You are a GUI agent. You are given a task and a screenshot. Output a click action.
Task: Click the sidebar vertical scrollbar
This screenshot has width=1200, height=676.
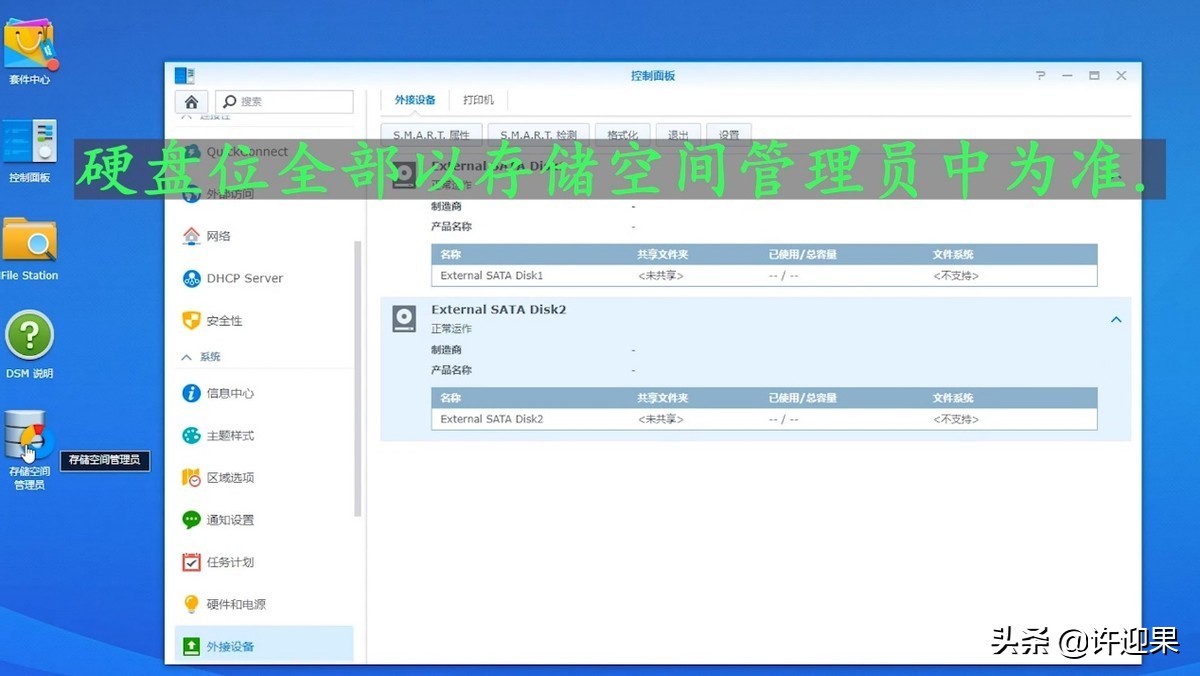point(358,380)
